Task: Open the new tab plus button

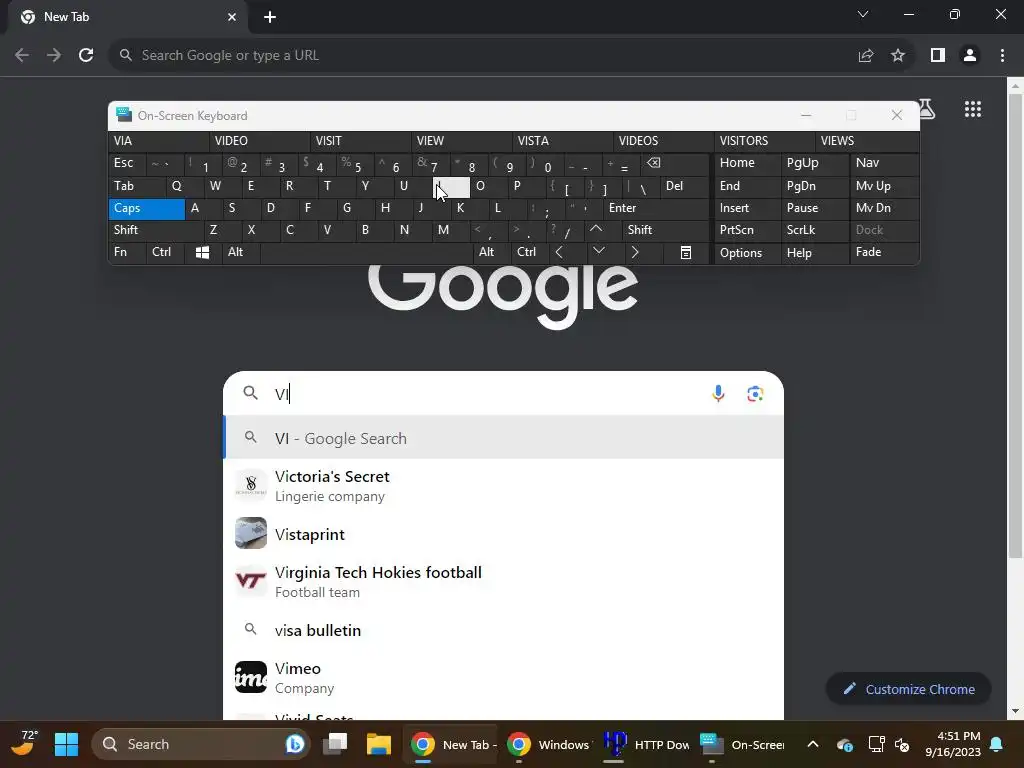Action: [270, 17]
